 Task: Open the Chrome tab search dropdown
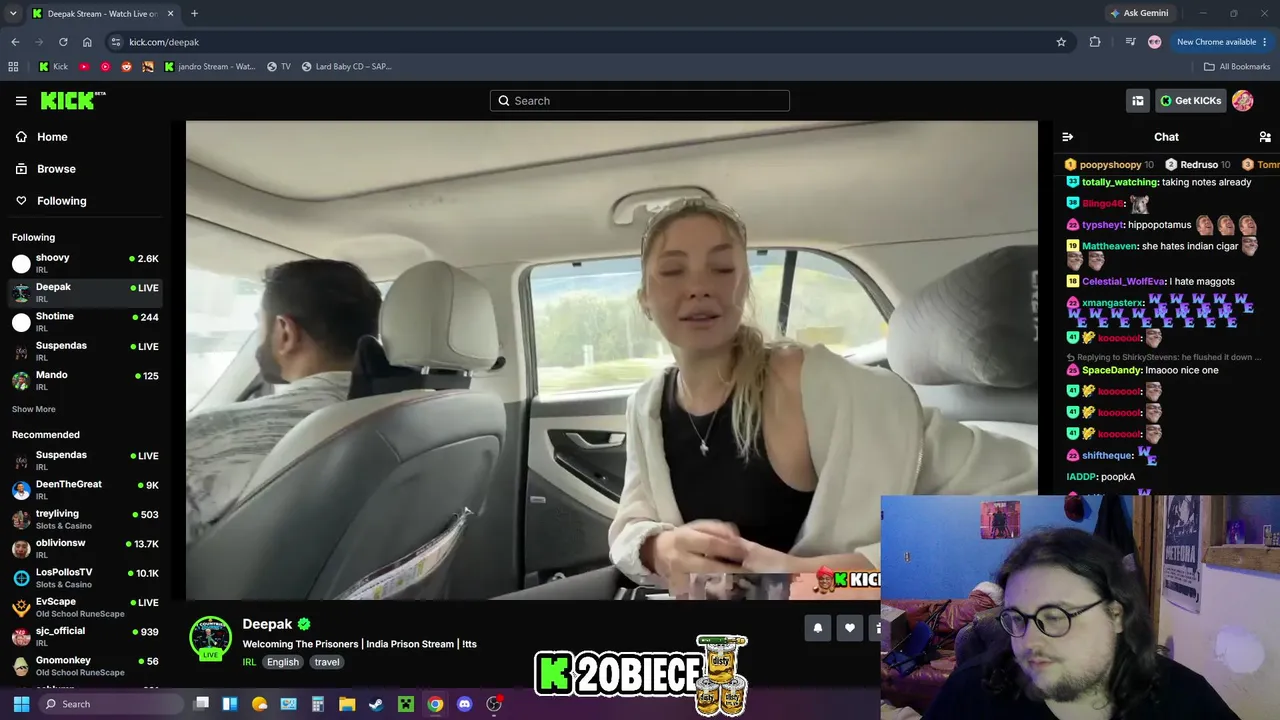pyautogui.click(x=13, y=13)
